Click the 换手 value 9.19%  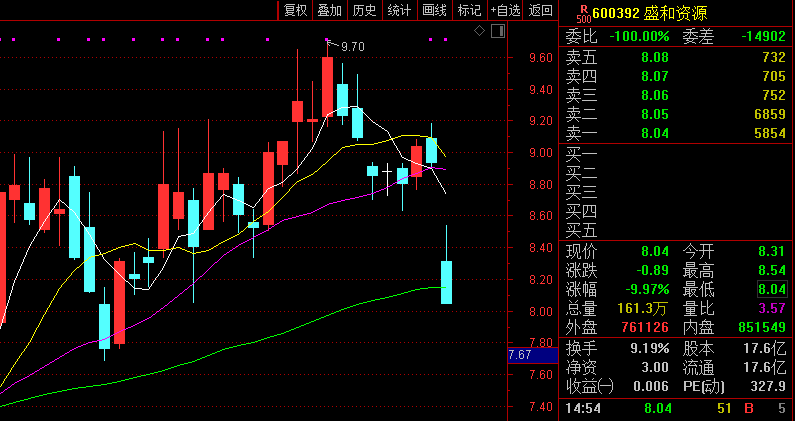click(x=649, y=348)
